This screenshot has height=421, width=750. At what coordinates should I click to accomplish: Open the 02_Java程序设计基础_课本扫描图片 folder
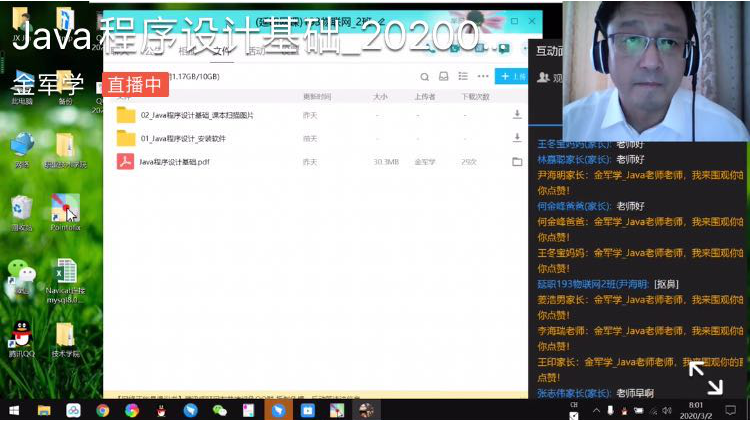tap(196, 115)
